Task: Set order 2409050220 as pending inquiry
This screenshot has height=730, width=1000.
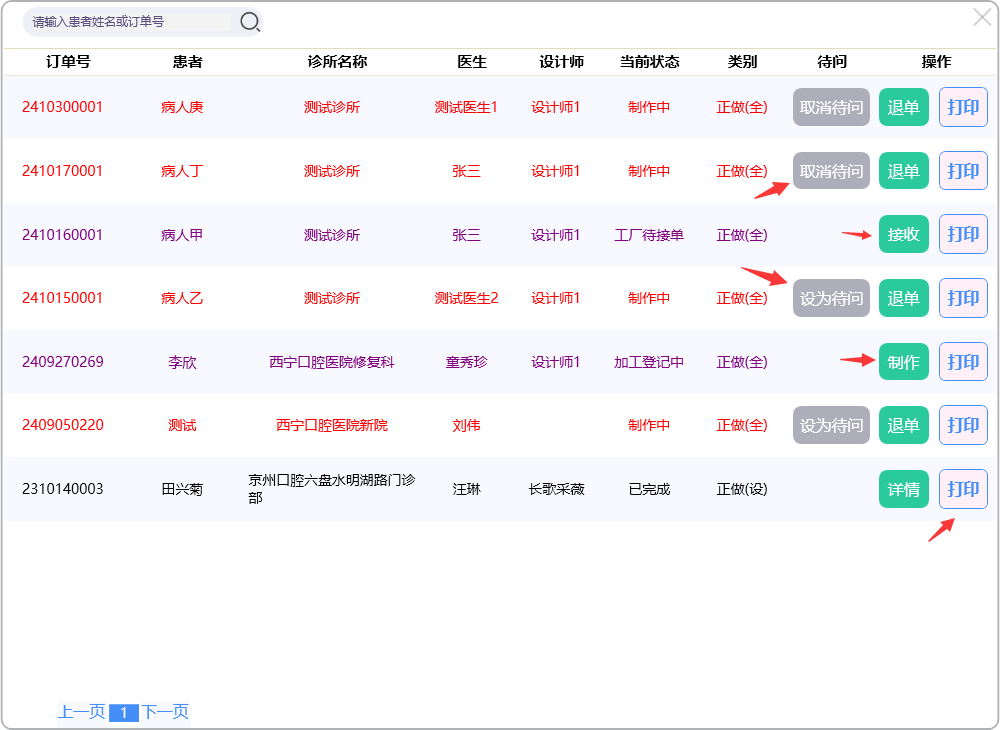Action: tap(831, 425)
